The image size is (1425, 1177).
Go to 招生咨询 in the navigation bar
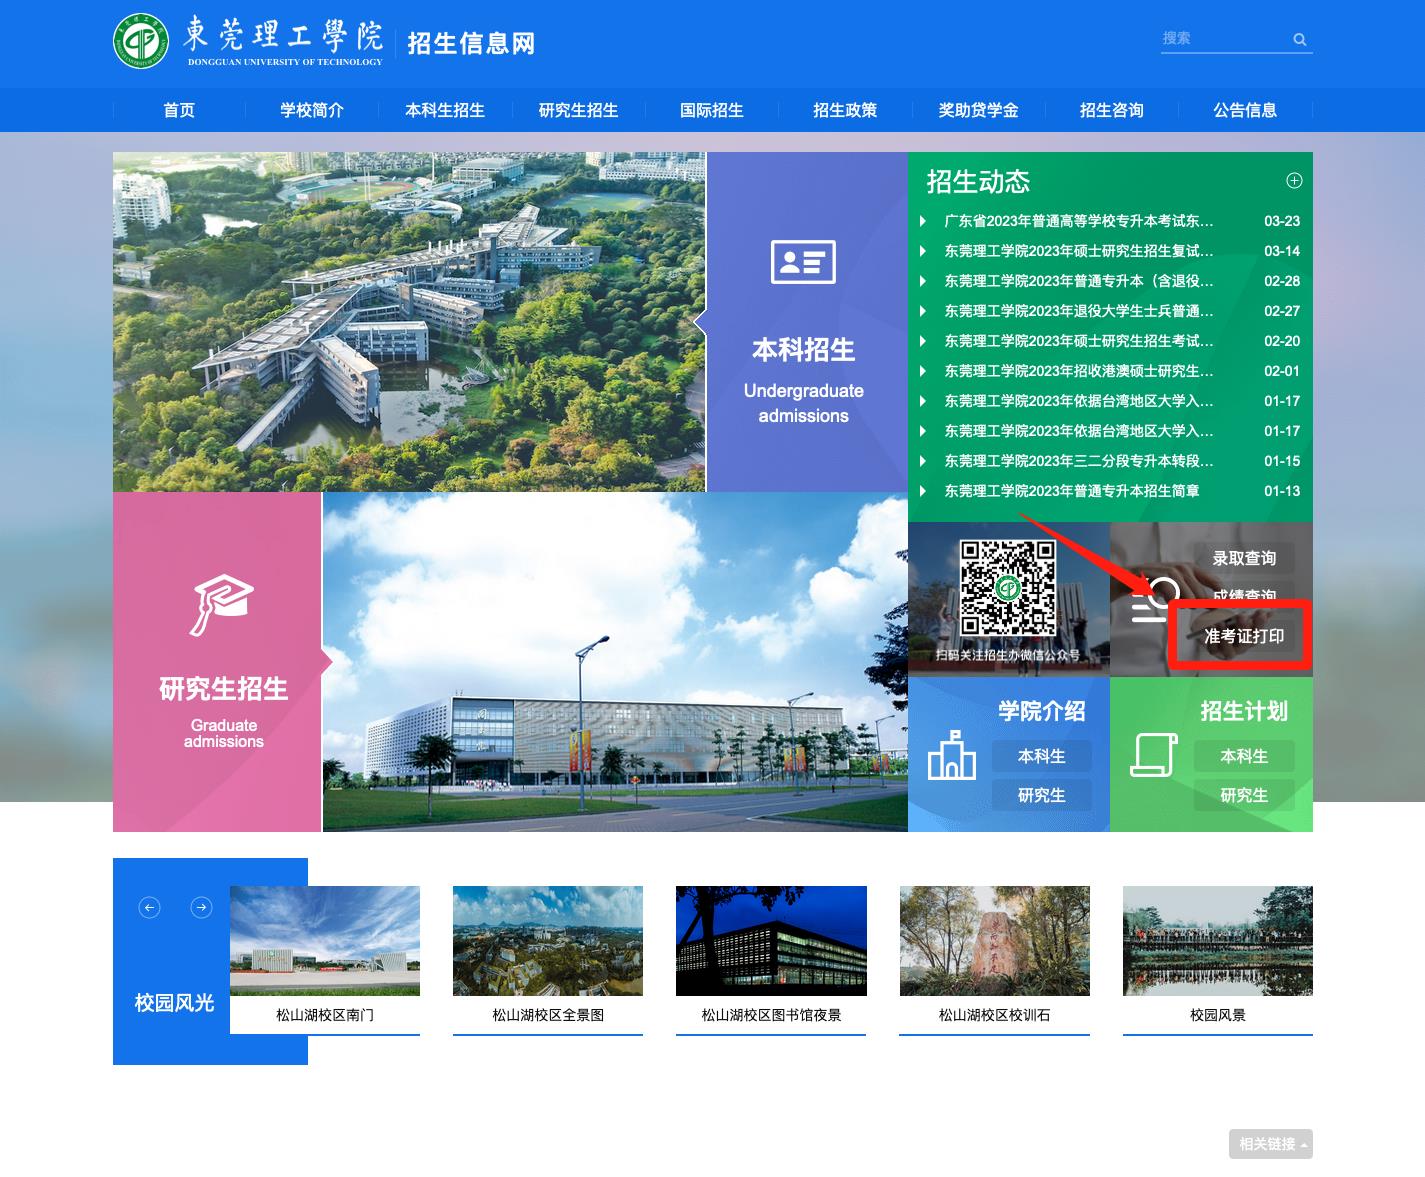1111,110
